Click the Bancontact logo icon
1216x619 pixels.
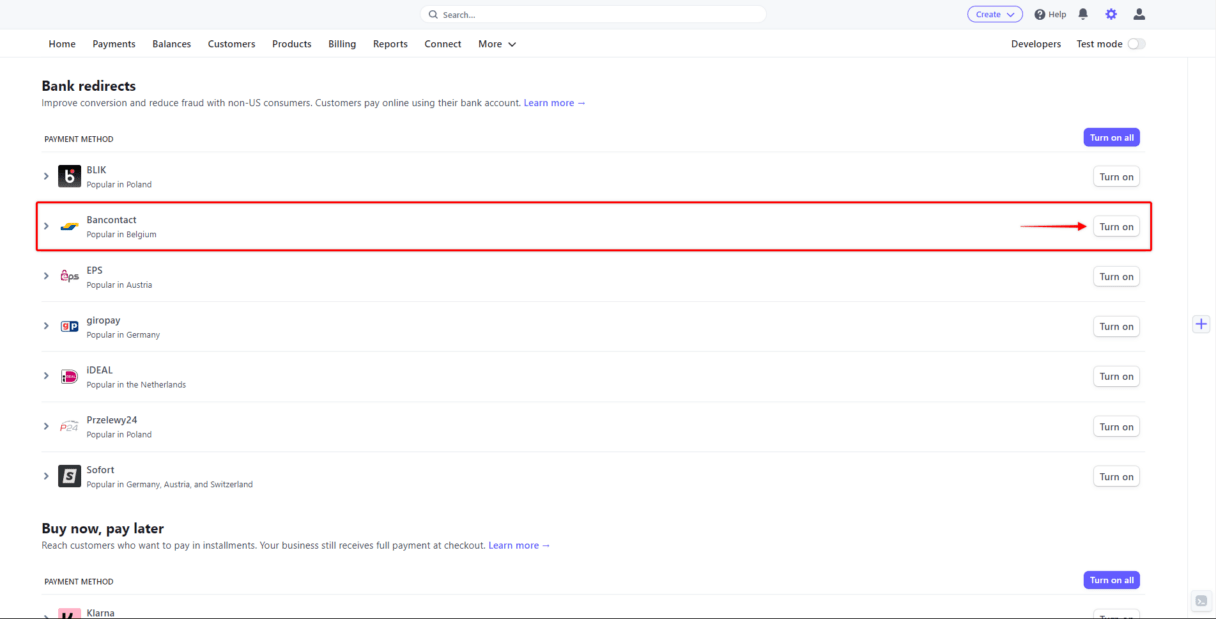(x=69, y=226)
